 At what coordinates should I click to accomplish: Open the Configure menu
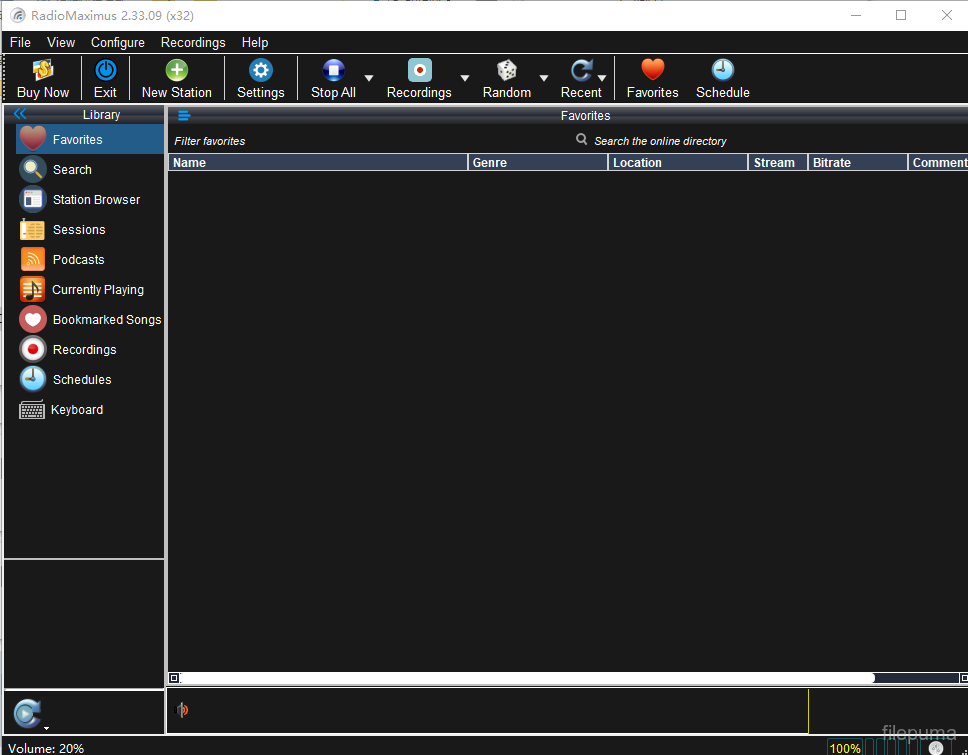click(x=118, y=42)
